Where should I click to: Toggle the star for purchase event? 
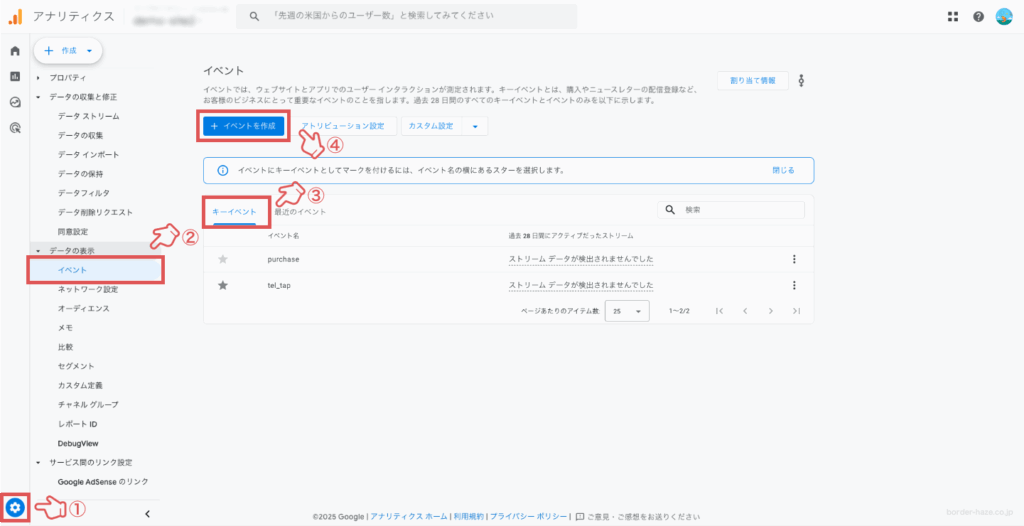pos(223,259)
